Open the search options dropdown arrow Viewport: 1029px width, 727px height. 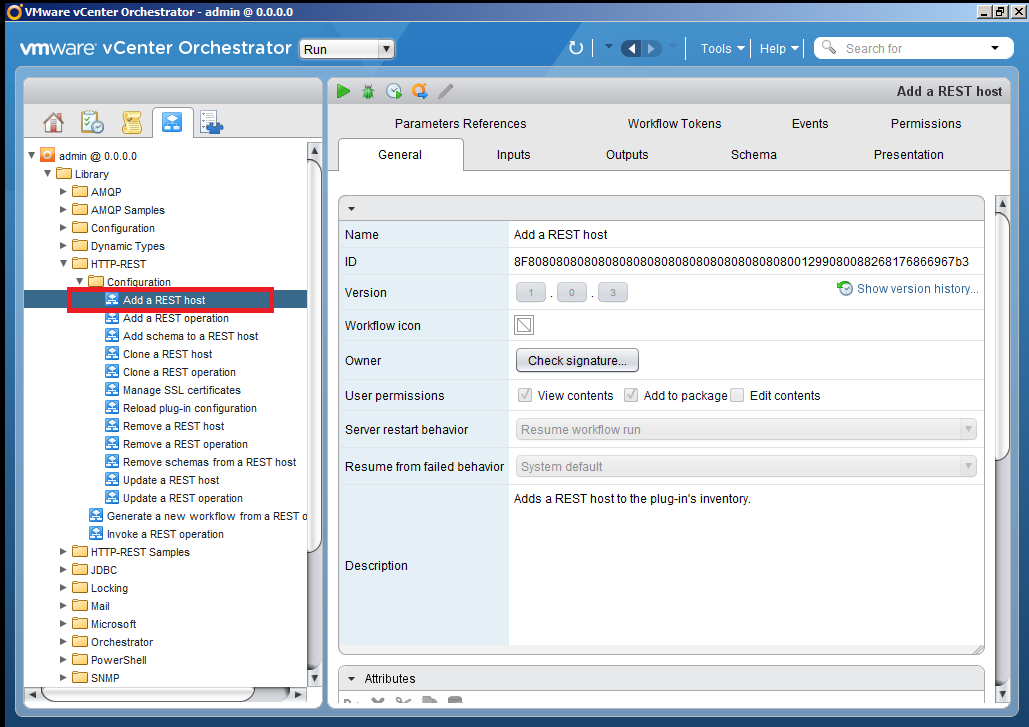pos(995,48)
